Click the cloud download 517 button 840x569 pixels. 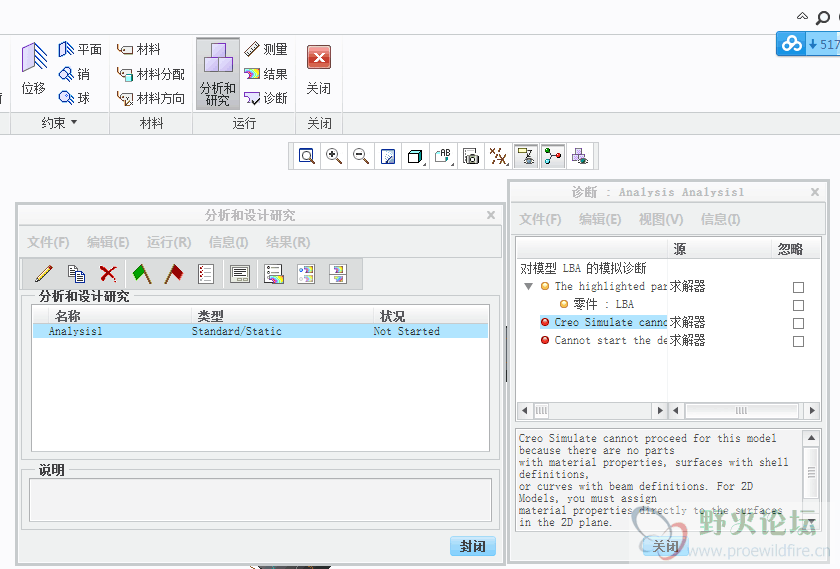pyautogui.click(x=808, y=44)
